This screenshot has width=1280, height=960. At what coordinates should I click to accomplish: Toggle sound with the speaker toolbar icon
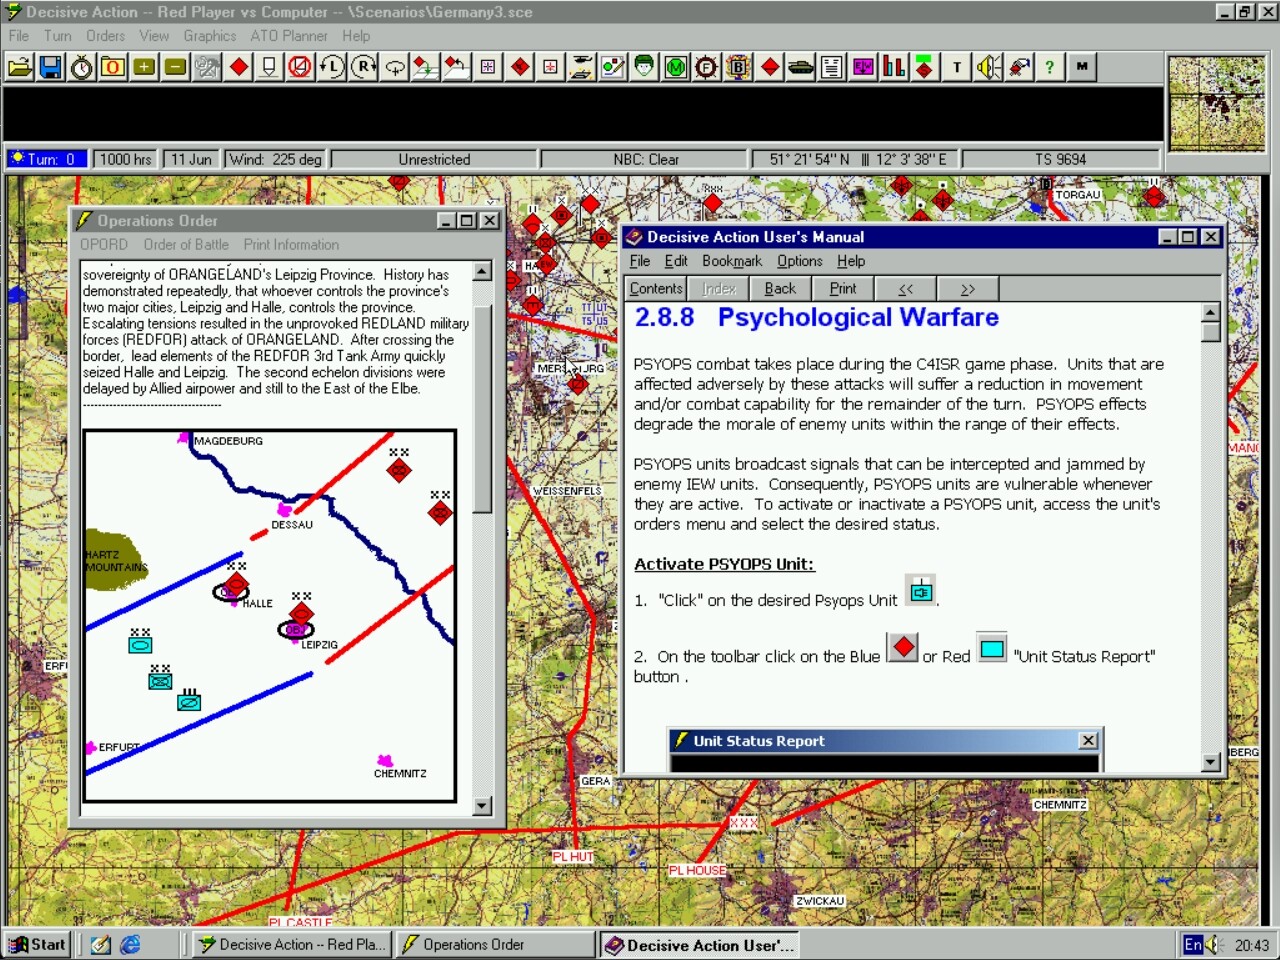pyautogui.click(x=988, y=67)
